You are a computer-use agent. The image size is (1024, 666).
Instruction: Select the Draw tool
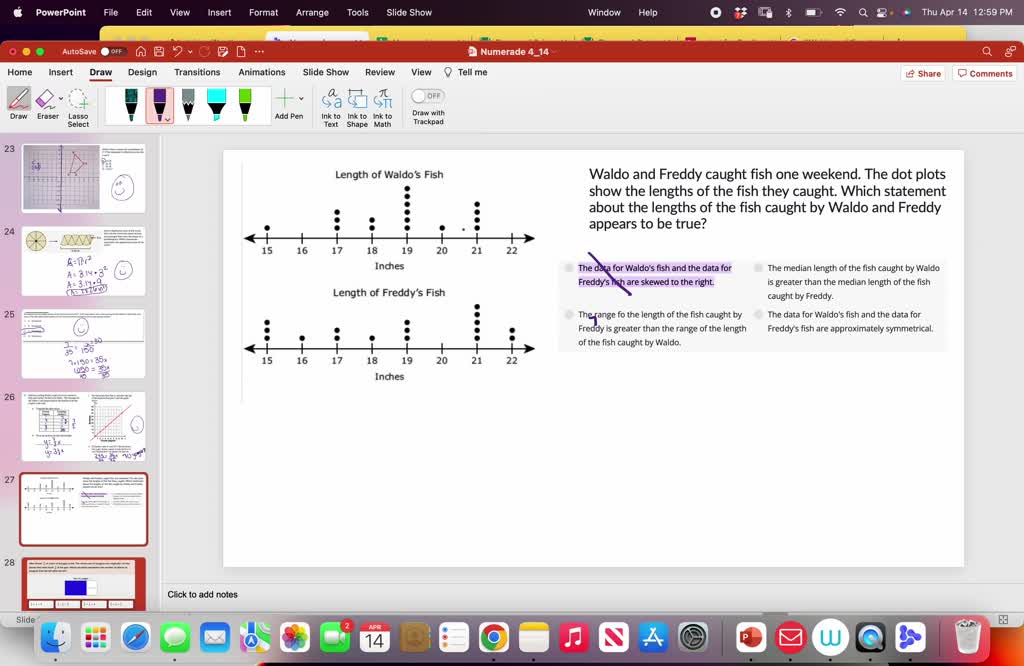[x=18, y=103]
